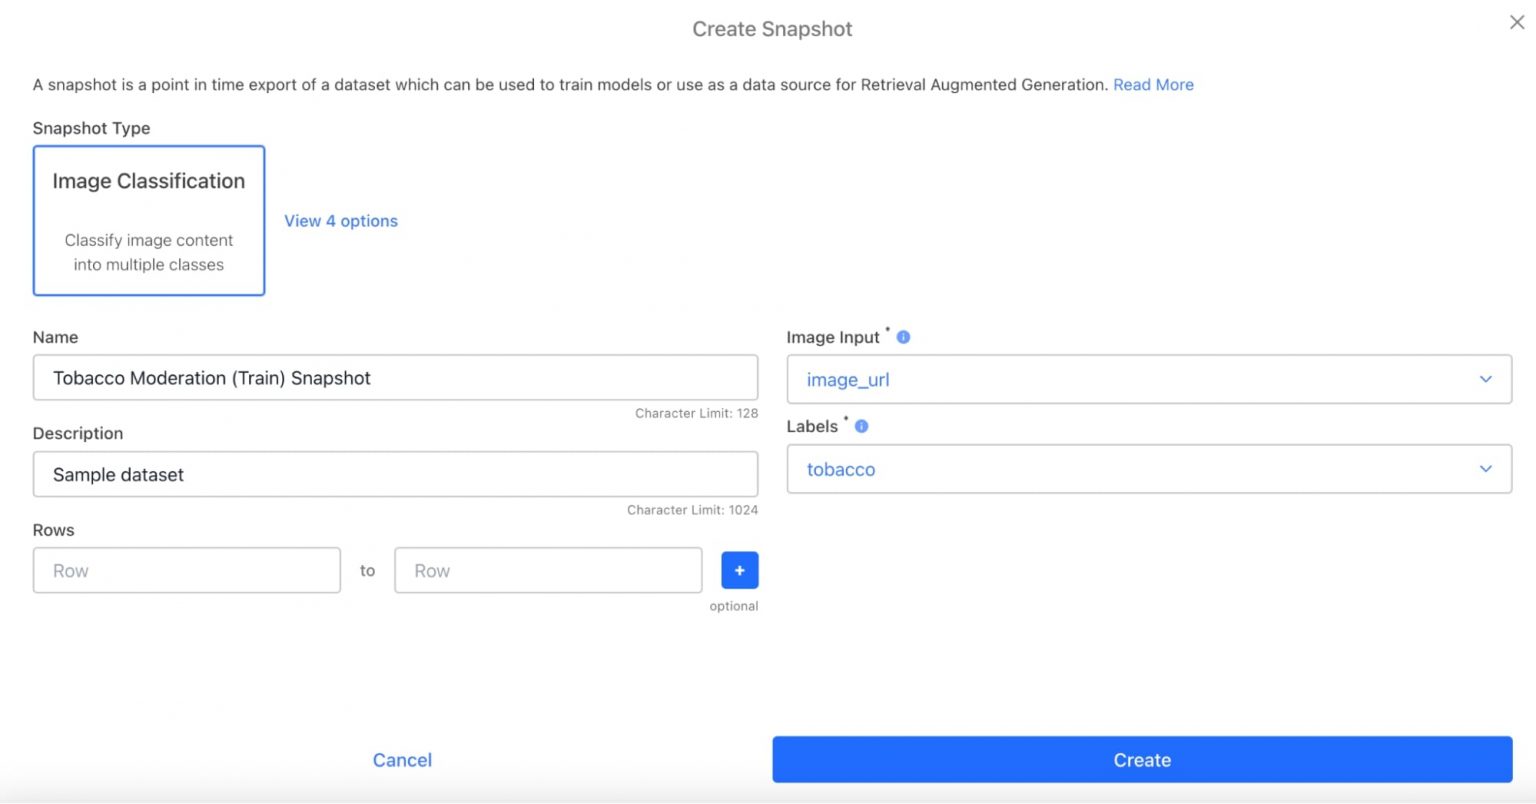Image resolution: width=1536 pixels, height=804 pixels.
Task: Click the first Row input field
Action: [186, 570]
